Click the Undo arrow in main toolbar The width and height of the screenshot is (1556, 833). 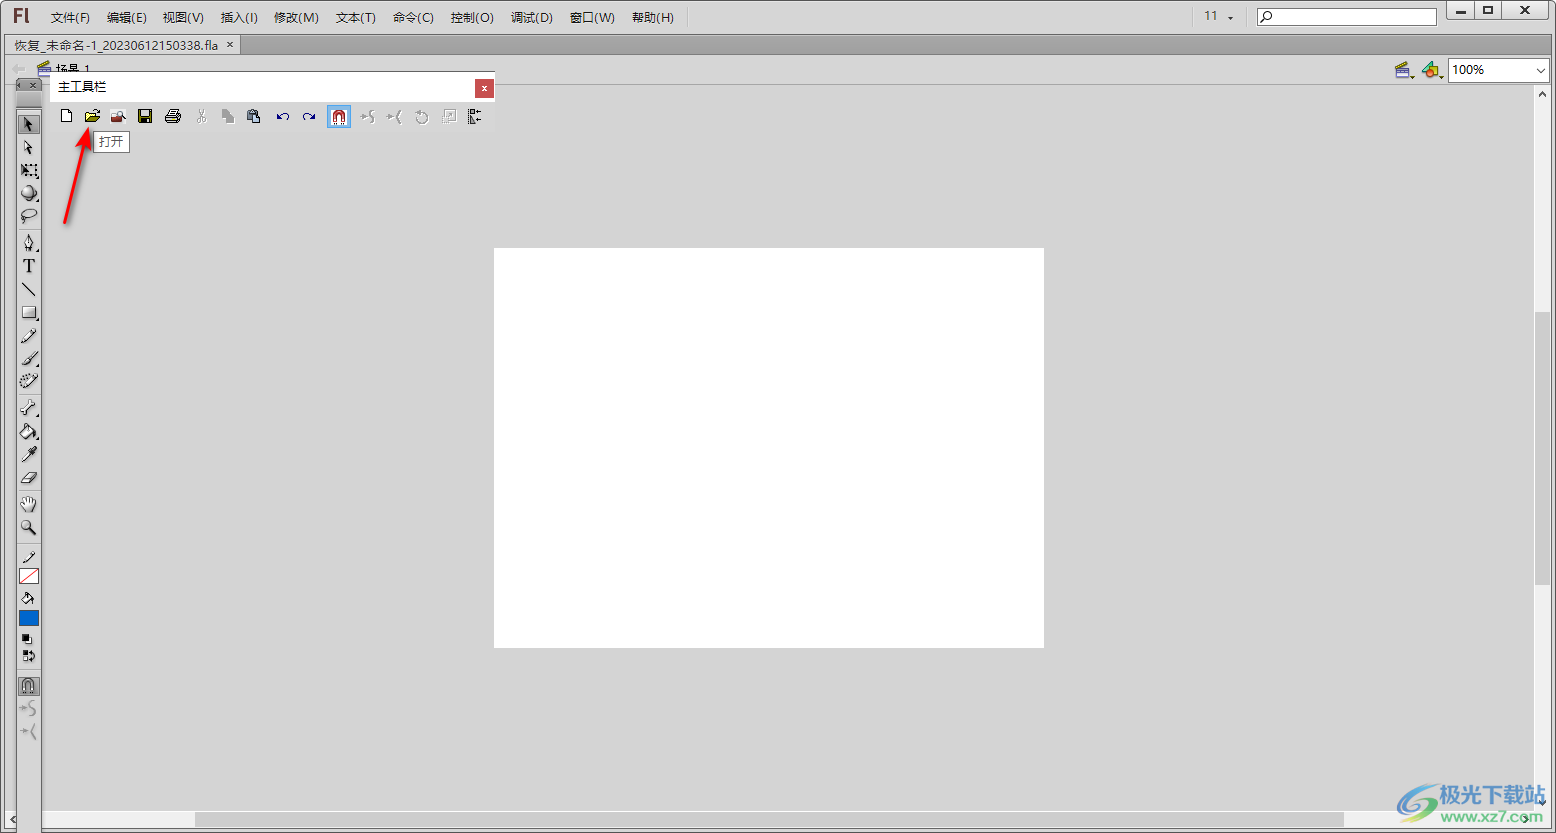283,117
